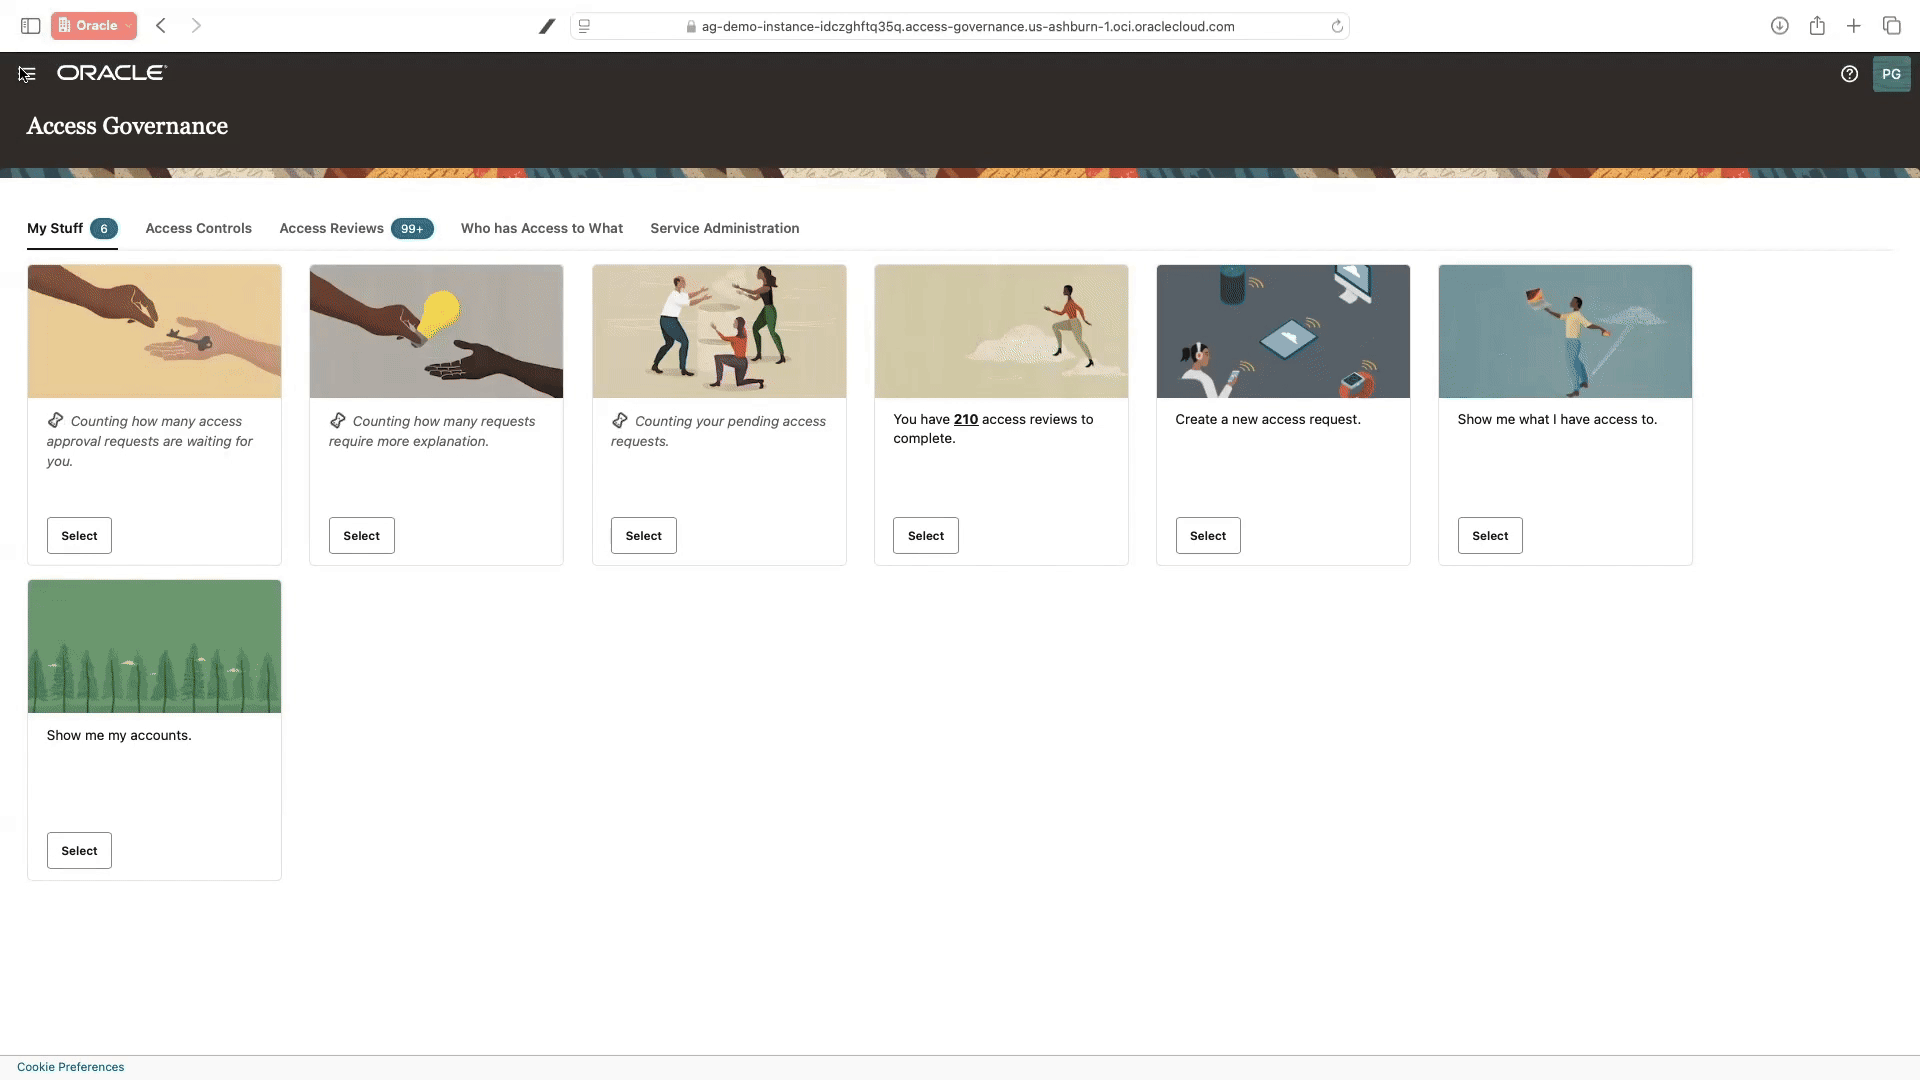The width and height of the screenshot is (1920, 1080).
Task: Click the help question mark icon
Action: click(1849, 73)
